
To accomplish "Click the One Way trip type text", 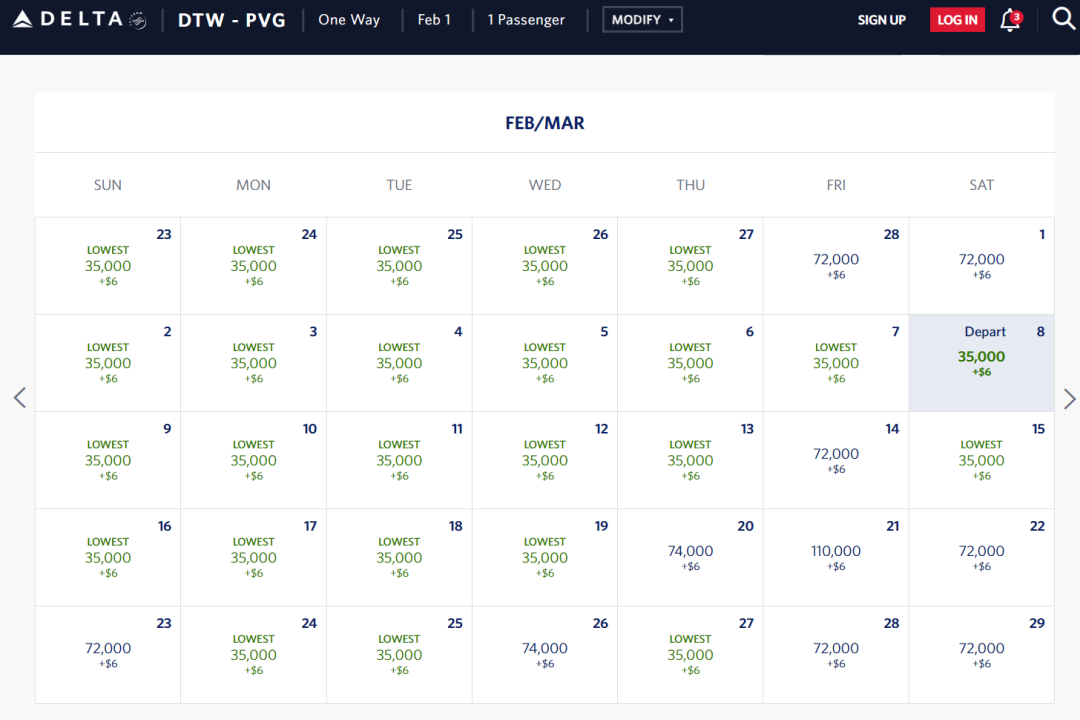I will point(349,20).
